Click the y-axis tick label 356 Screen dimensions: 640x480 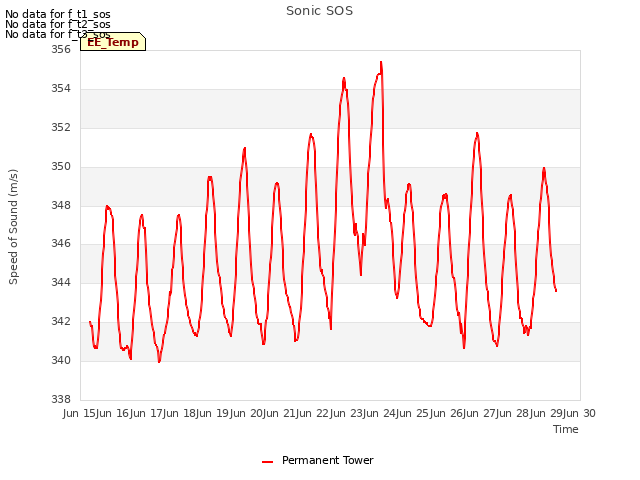pyautogui.click(x=61, y=50)
